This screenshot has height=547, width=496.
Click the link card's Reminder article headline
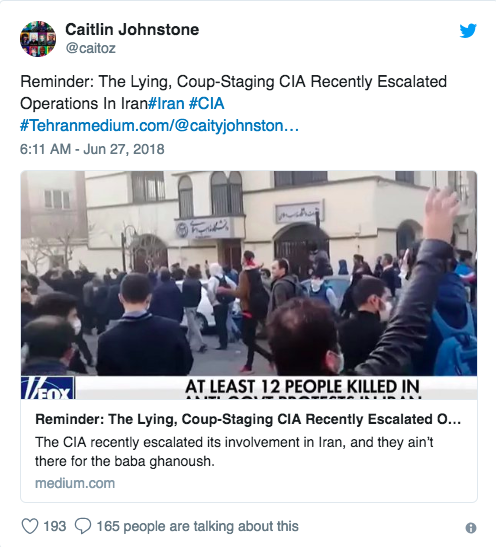coord(248,419)
